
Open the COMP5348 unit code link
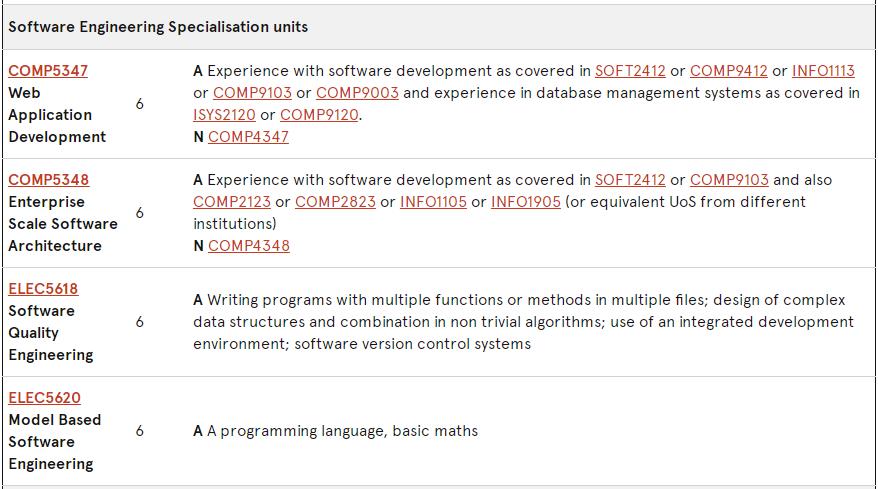coord(48,180)
